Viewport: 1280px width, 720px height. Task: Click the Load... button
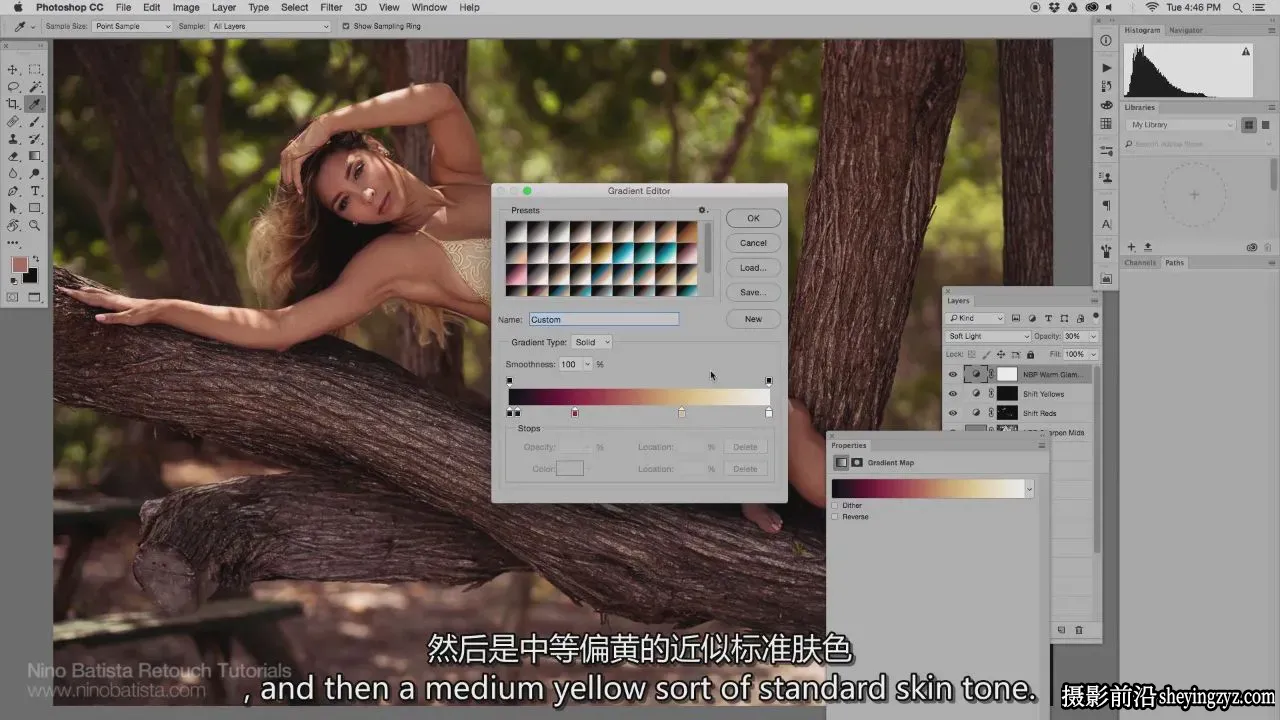[753, 268]
